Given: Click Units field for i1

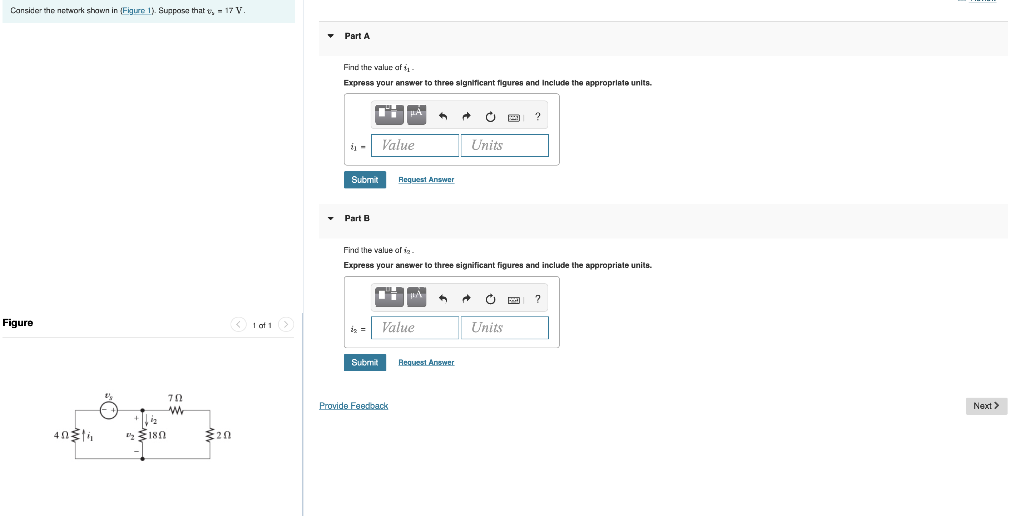Looking at the screenshot, I should click(x=505, y=145).
